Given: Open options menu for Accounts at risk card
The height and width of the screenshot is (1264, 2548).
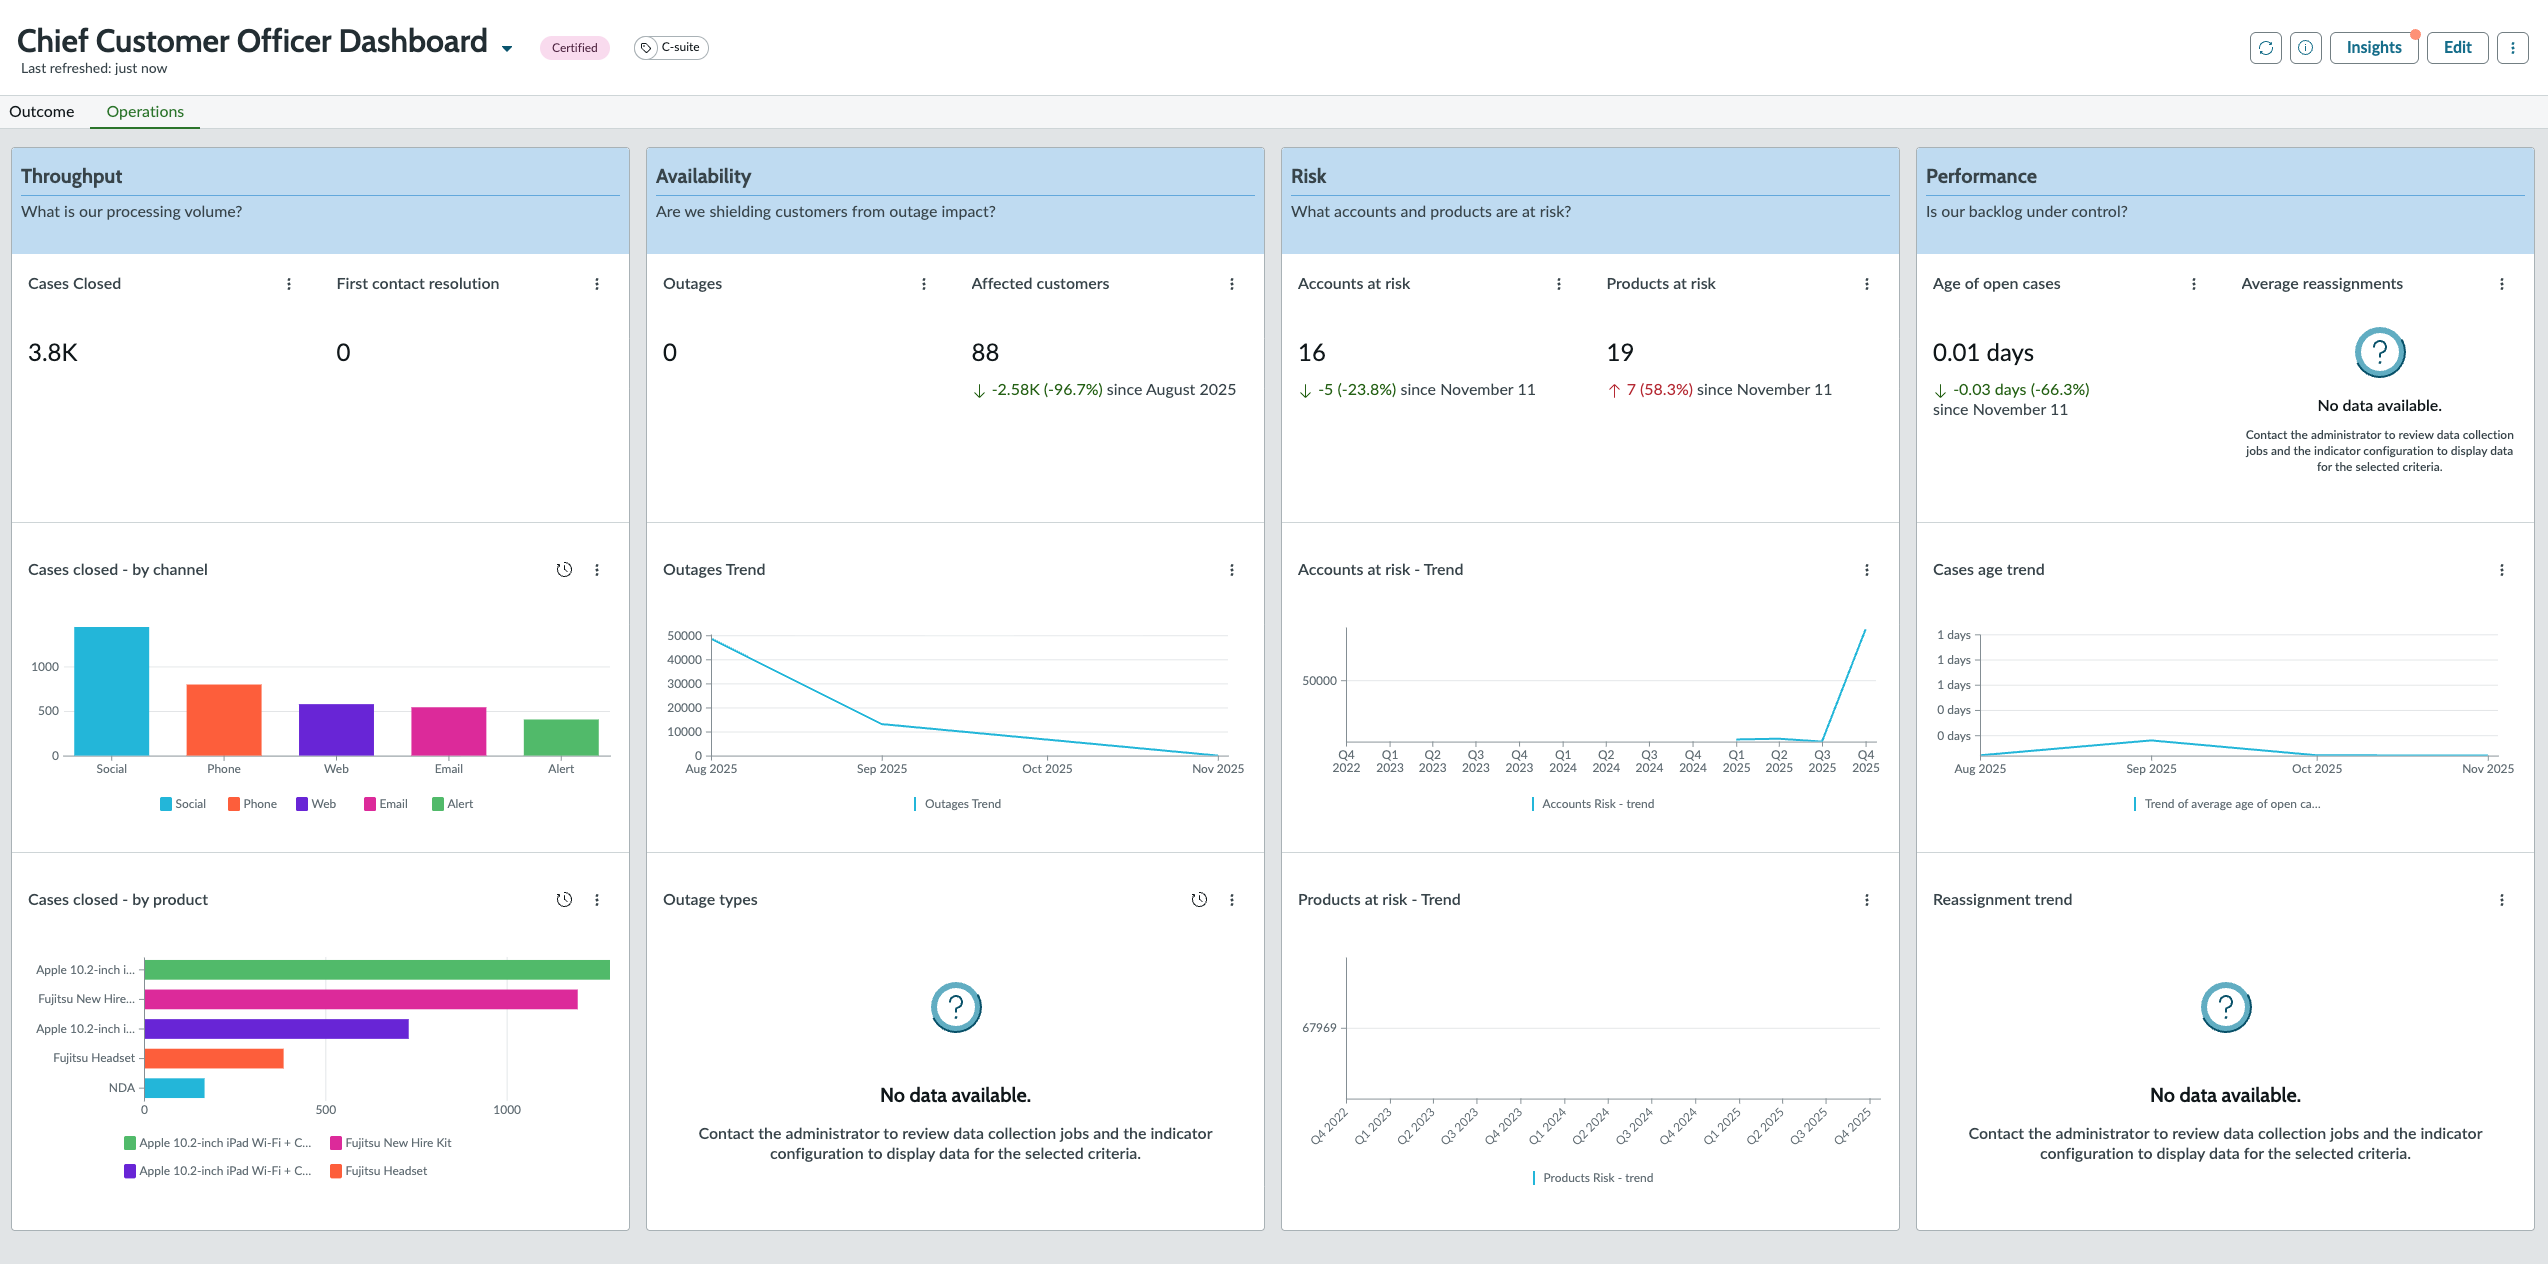Looking at the screenshot, I should pos(1559,284).
